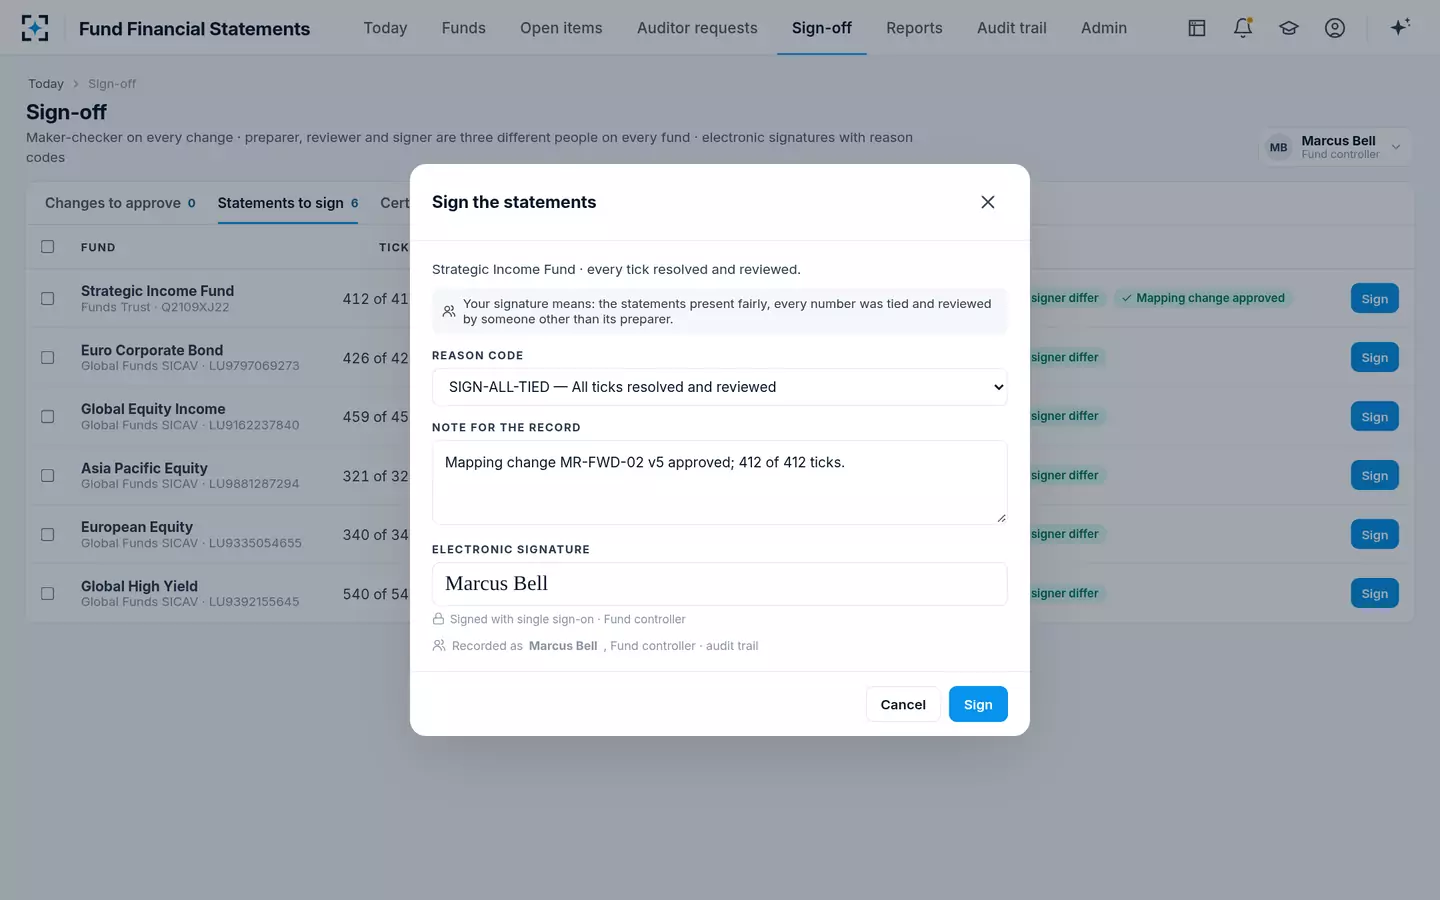Open the layout panel icon in header
This screenshot has height=900, width=1440.
(1197, 28)
